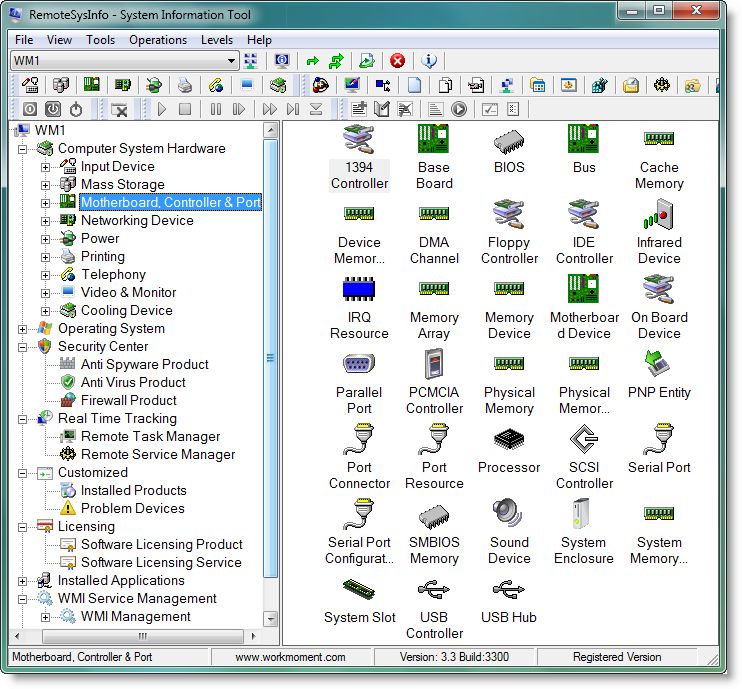Open the Processor icon
Viewport: 742px width, 689px height.
(509, 441)
